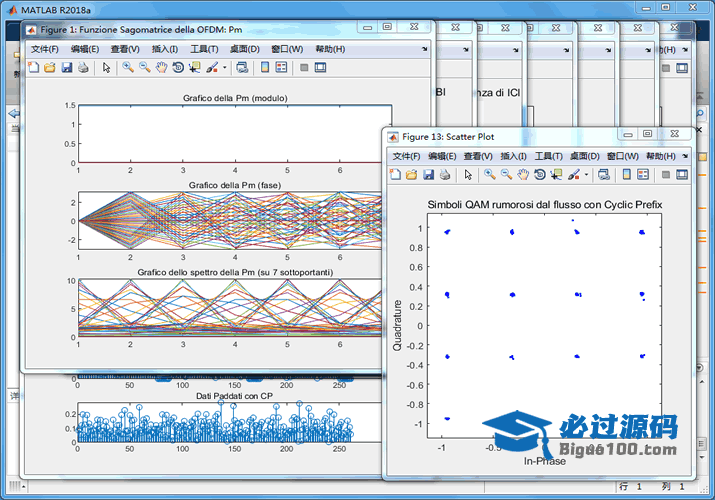Click Link Plot icon in Figure 13 toolbar
Viewport: 715px width, 500px height.
click(x=603, y=175)
